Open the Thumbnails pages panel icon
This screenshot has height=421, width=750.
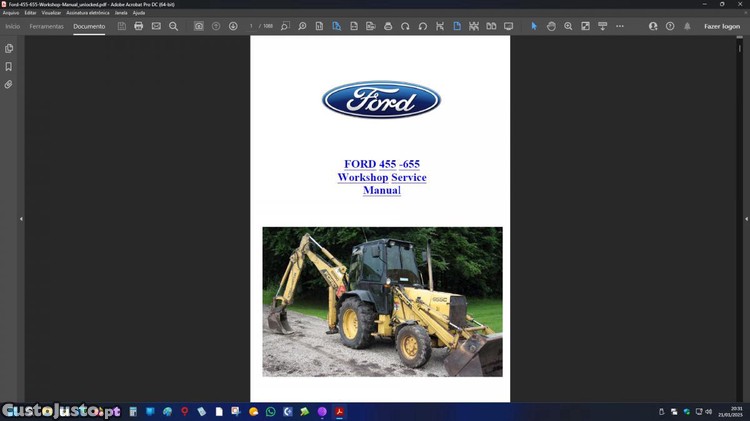[9, 48]
